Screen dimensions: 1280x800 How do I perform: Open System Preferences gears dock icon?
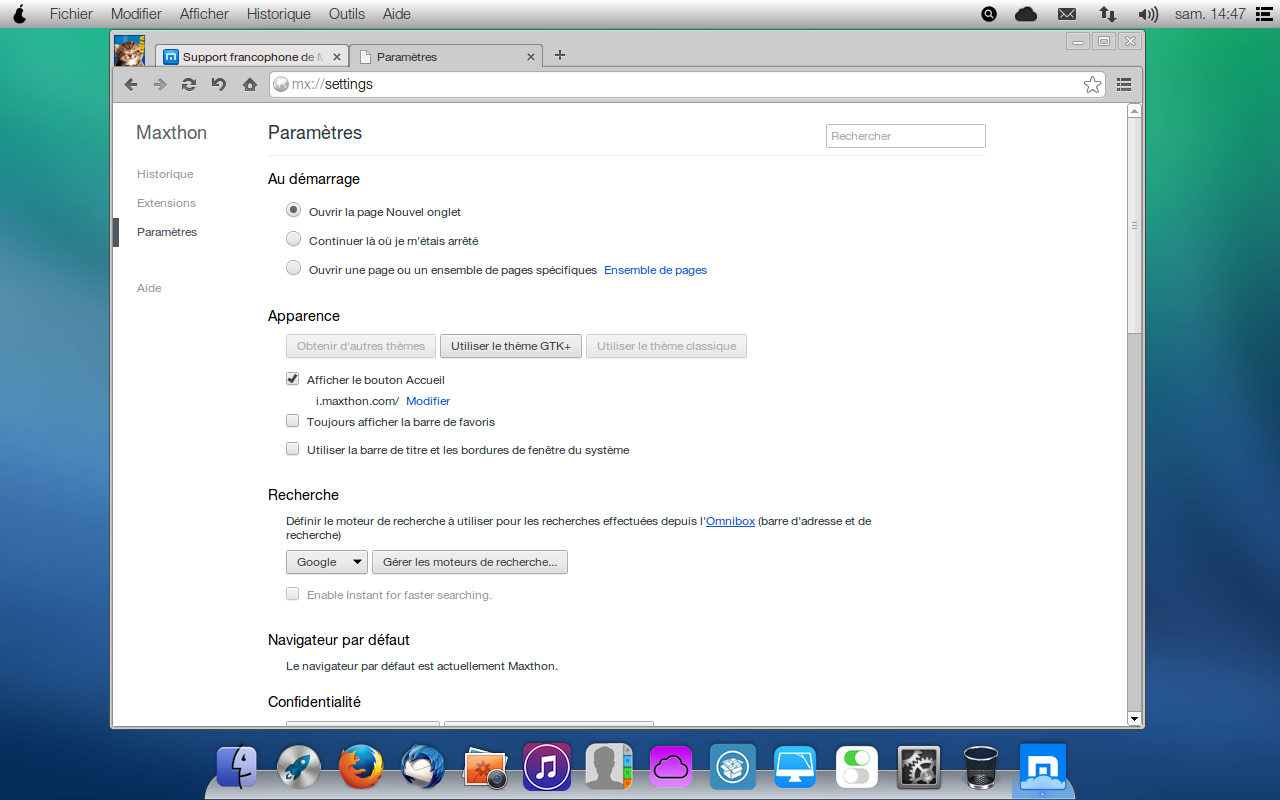(919, 767)
